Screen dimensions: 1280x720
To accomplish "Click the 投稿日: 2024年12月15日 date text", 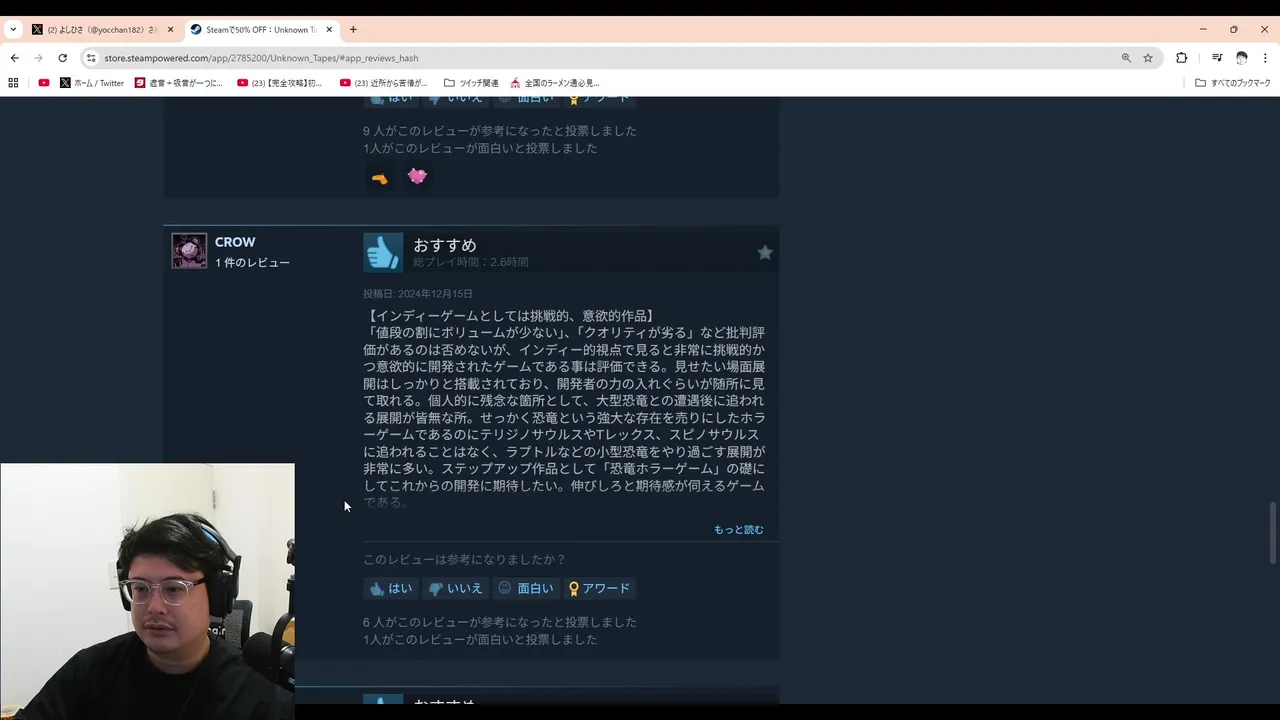I will pos(417,294).
